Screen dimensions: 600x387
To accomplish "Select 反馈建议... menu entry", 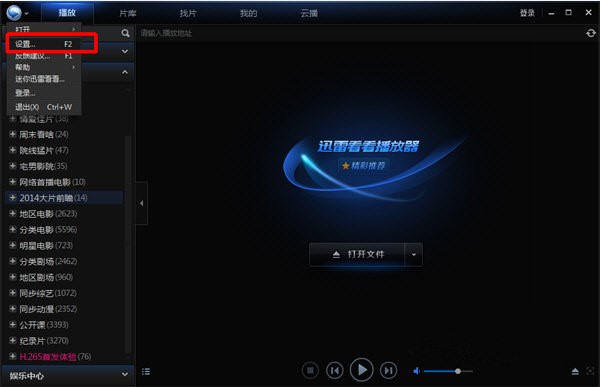I will coord(44,56).
